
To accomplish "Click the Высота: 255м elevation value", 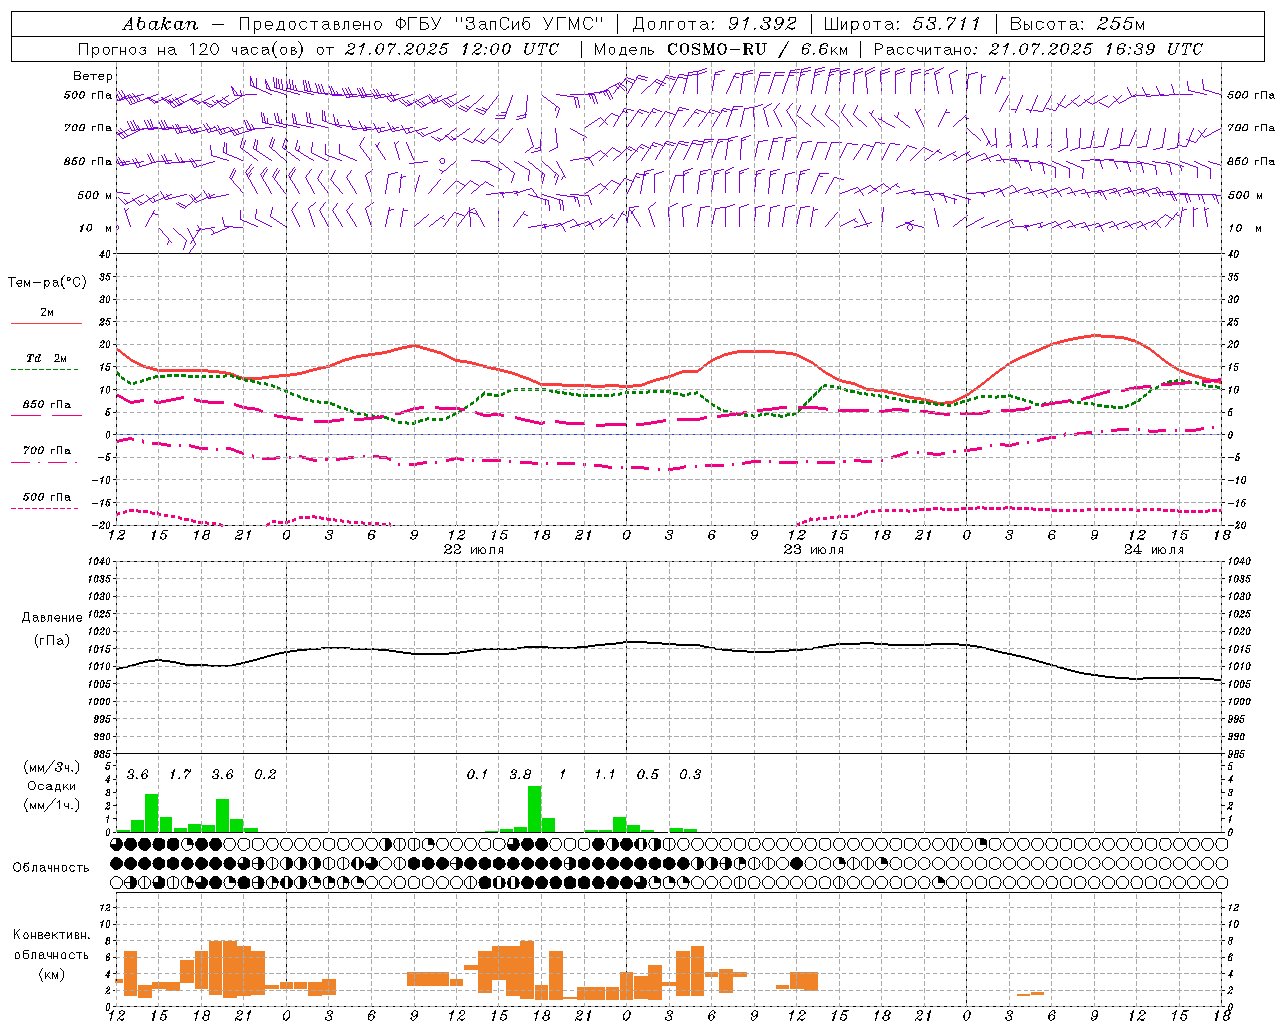I will point(1077,24).
